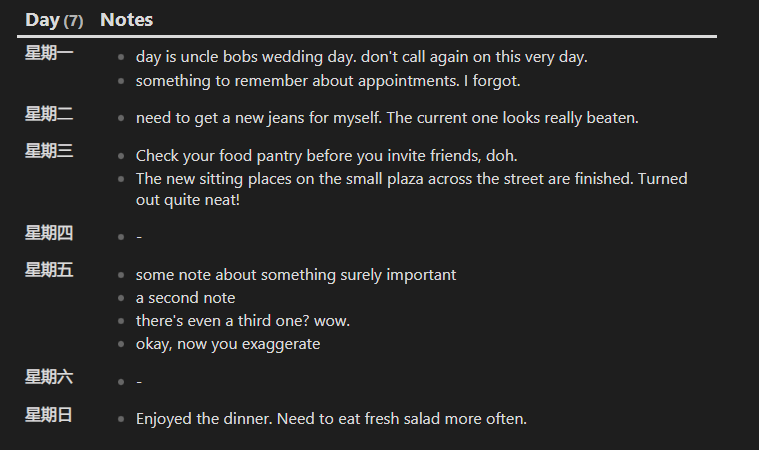Image resolution: width=759 pixels, height=450 pixels.
Task: Select the small plaza sitting places note
Action: pos(411,189)
